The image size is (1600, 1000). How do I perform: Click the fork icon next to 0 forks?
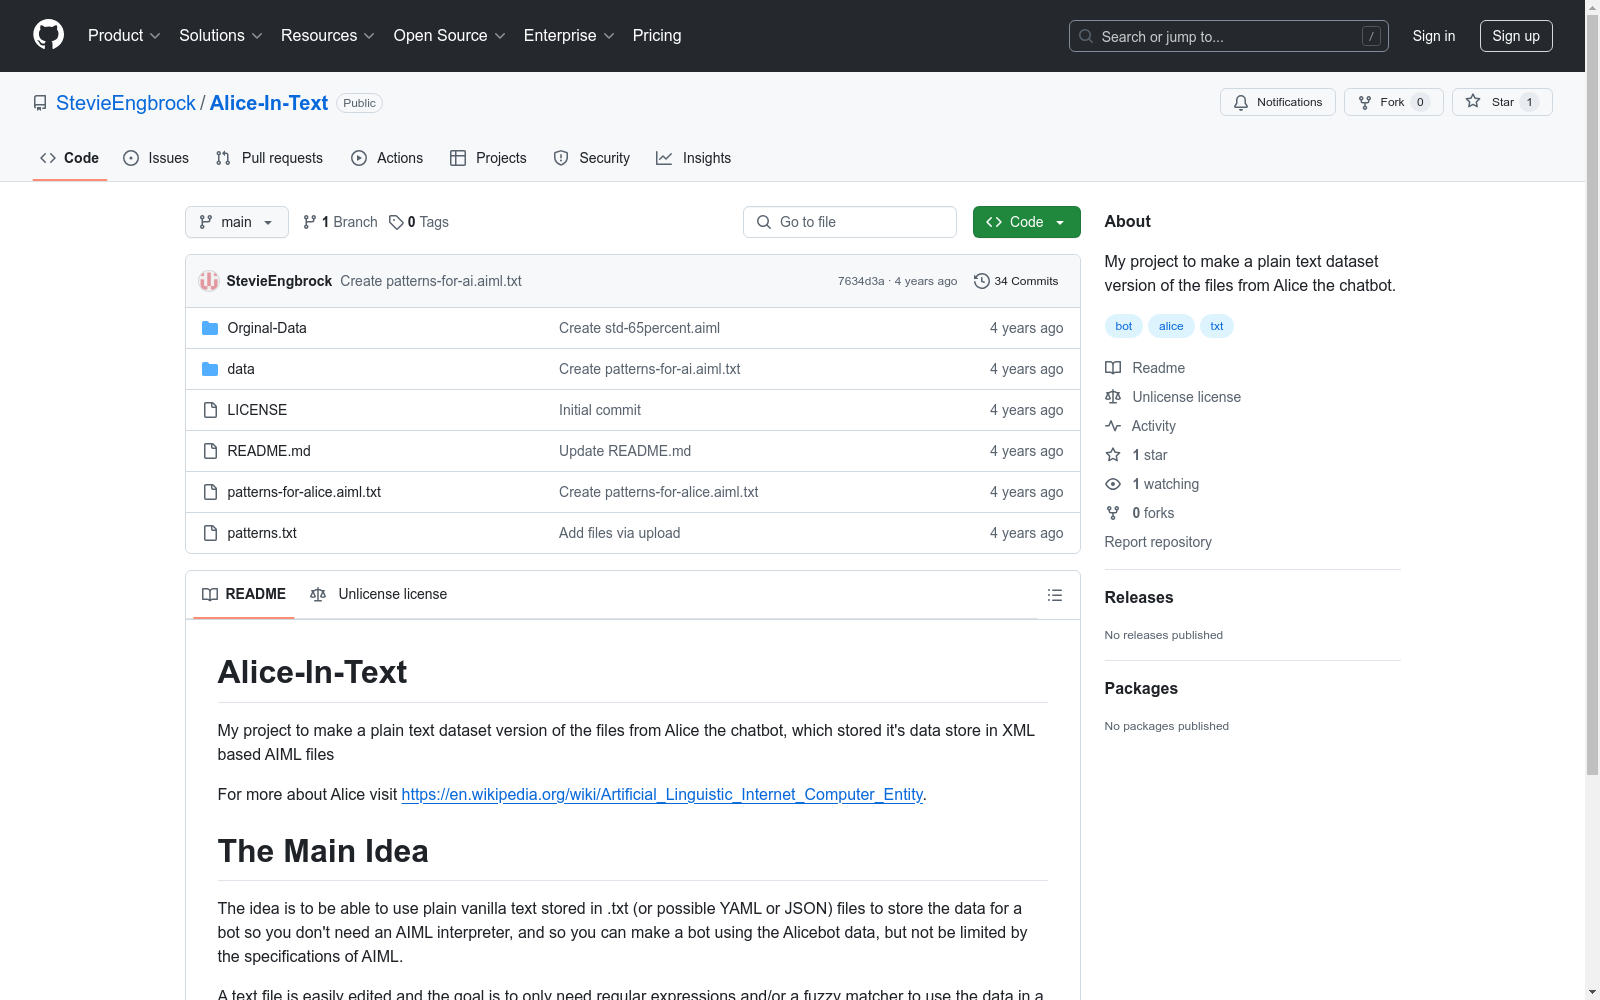click(x=1113, y=513)
